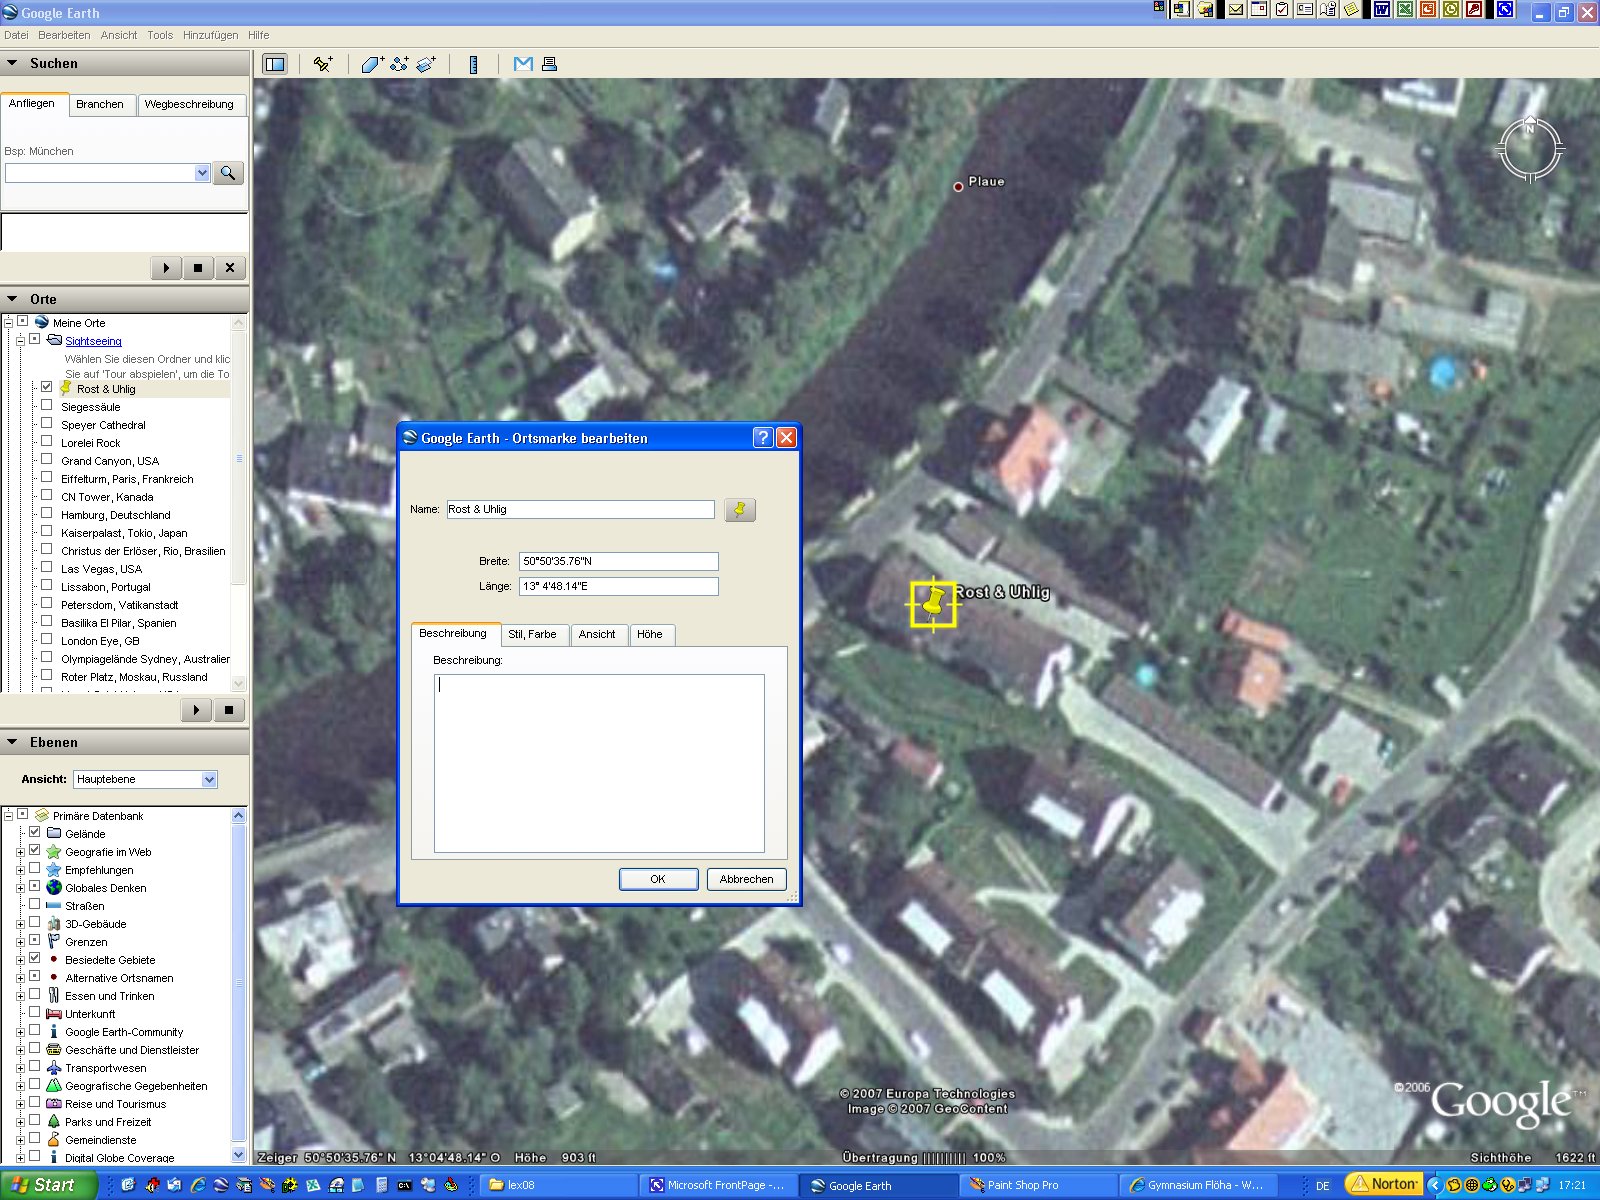
Task: Switch to the Stil, Farbe tab
Action: click(532, 634)
